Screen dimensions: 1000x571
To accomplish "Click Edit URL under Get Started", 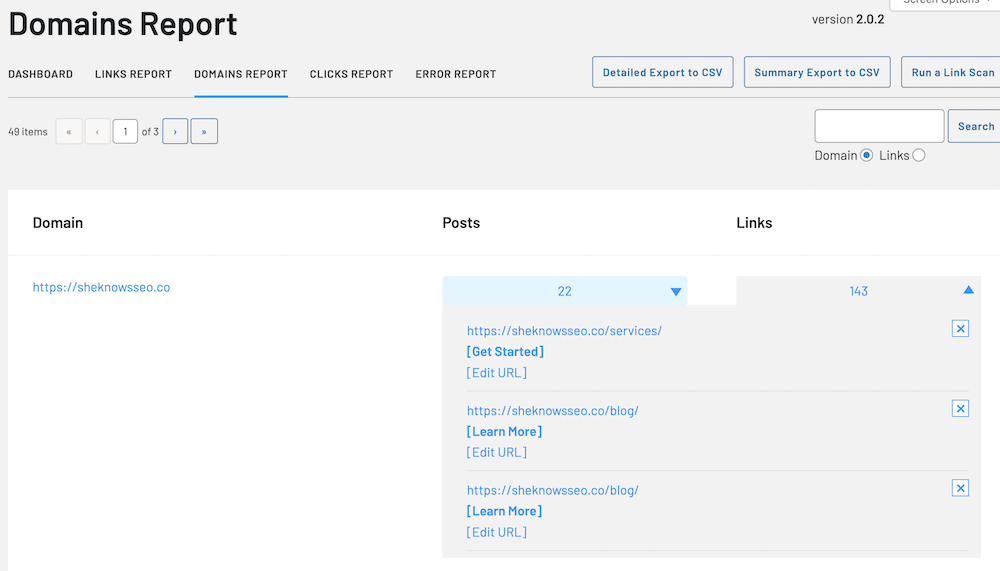I will click(x=497, y=373).
